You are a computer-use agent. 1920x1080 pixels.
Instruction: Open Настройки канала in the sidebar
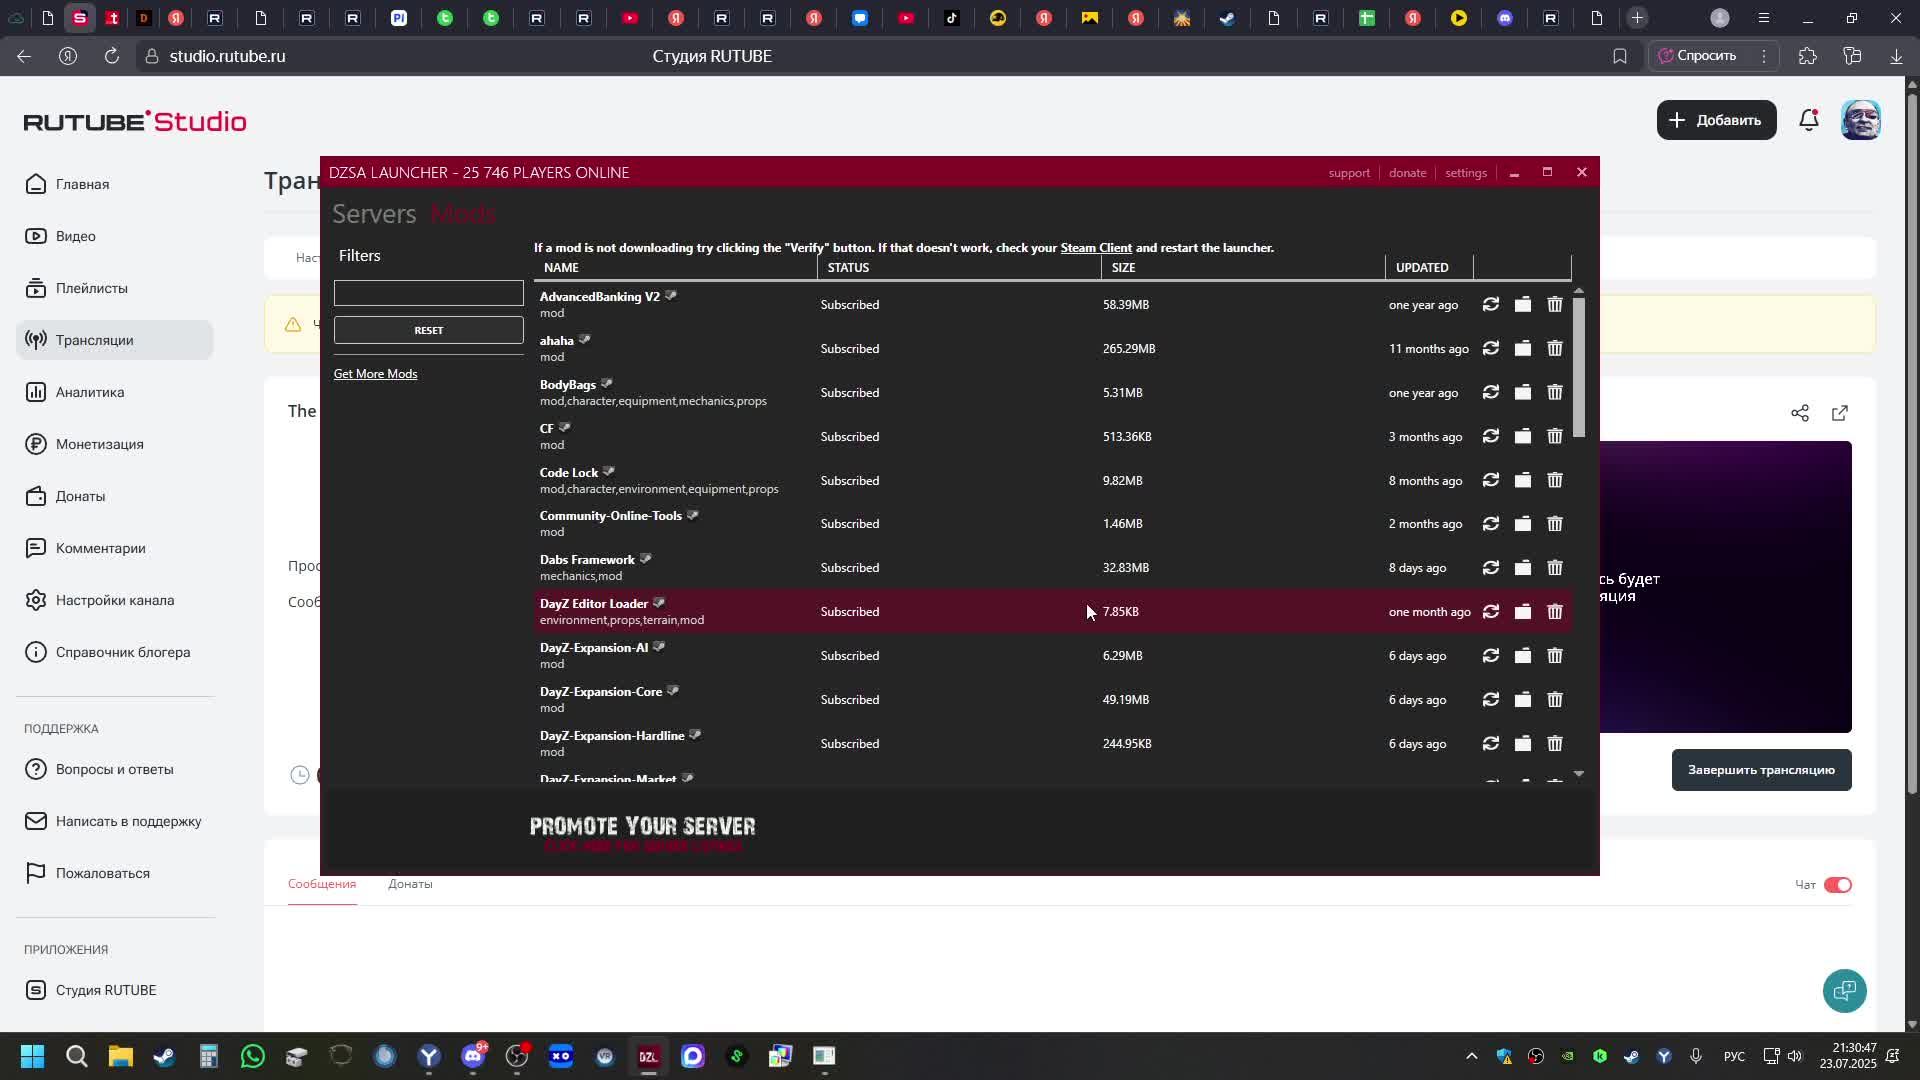click(x=115, y=600)
